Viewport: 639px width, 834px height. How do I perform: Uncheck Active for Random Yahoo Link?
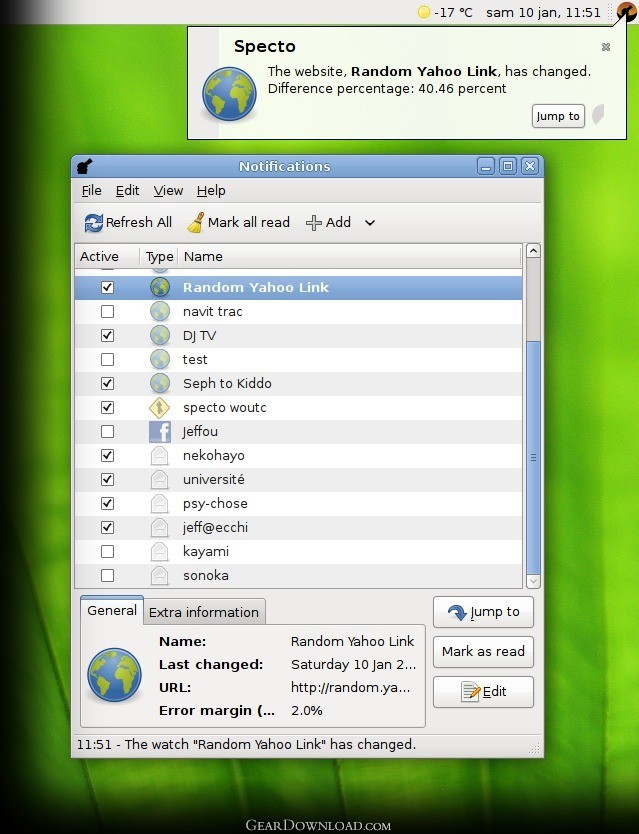107,287
